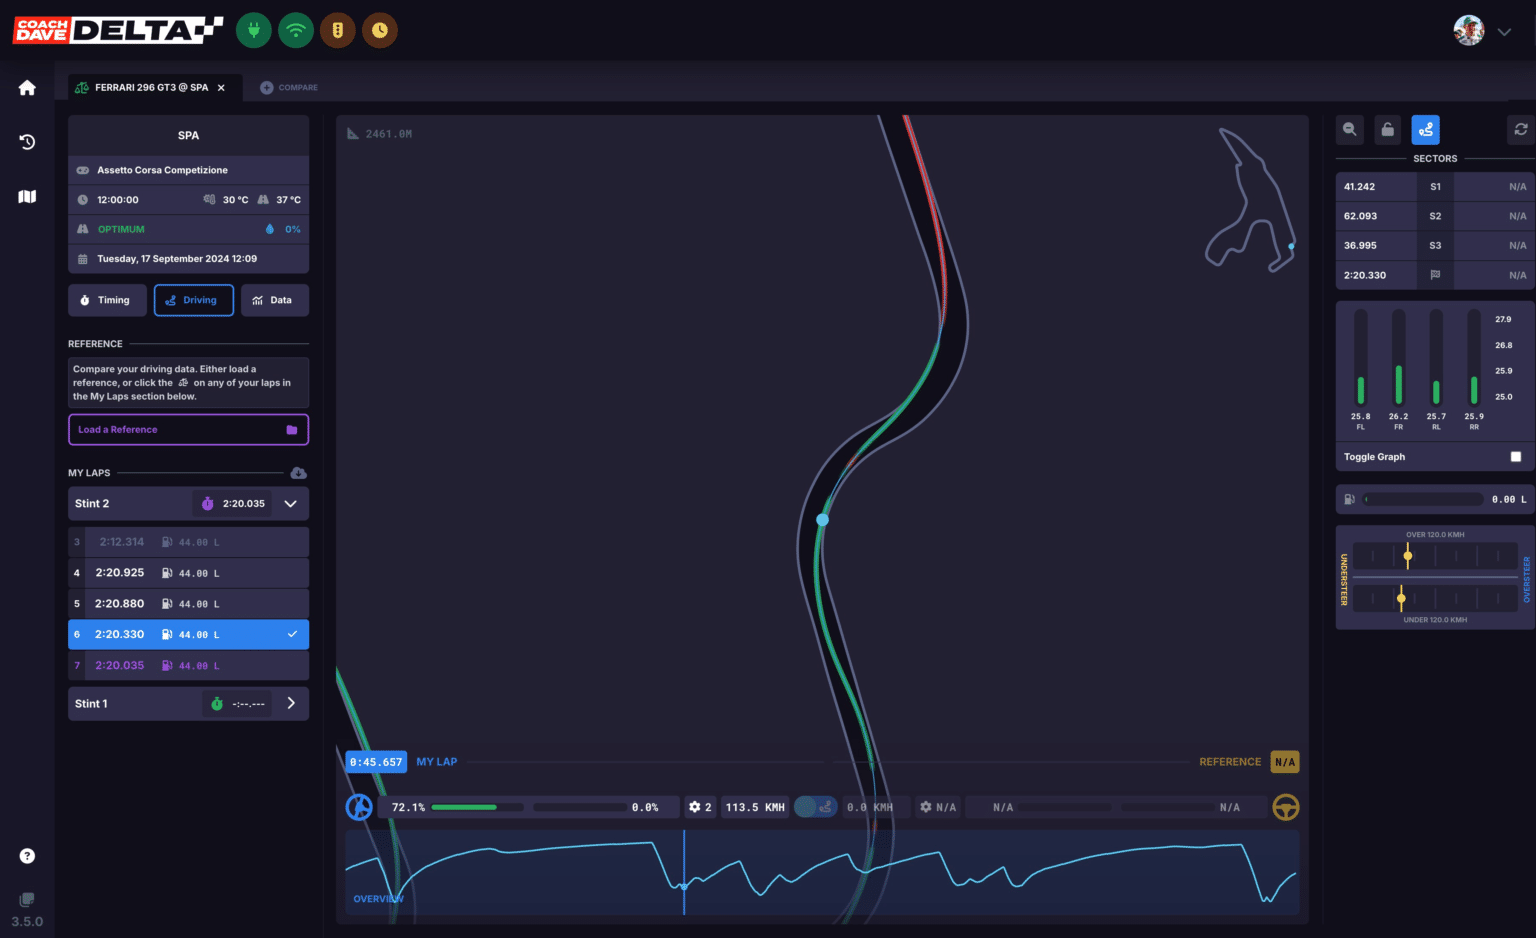Toggle the blue racing line view button
This screenshot has width=1536, height=938.
coord(1425,129)
